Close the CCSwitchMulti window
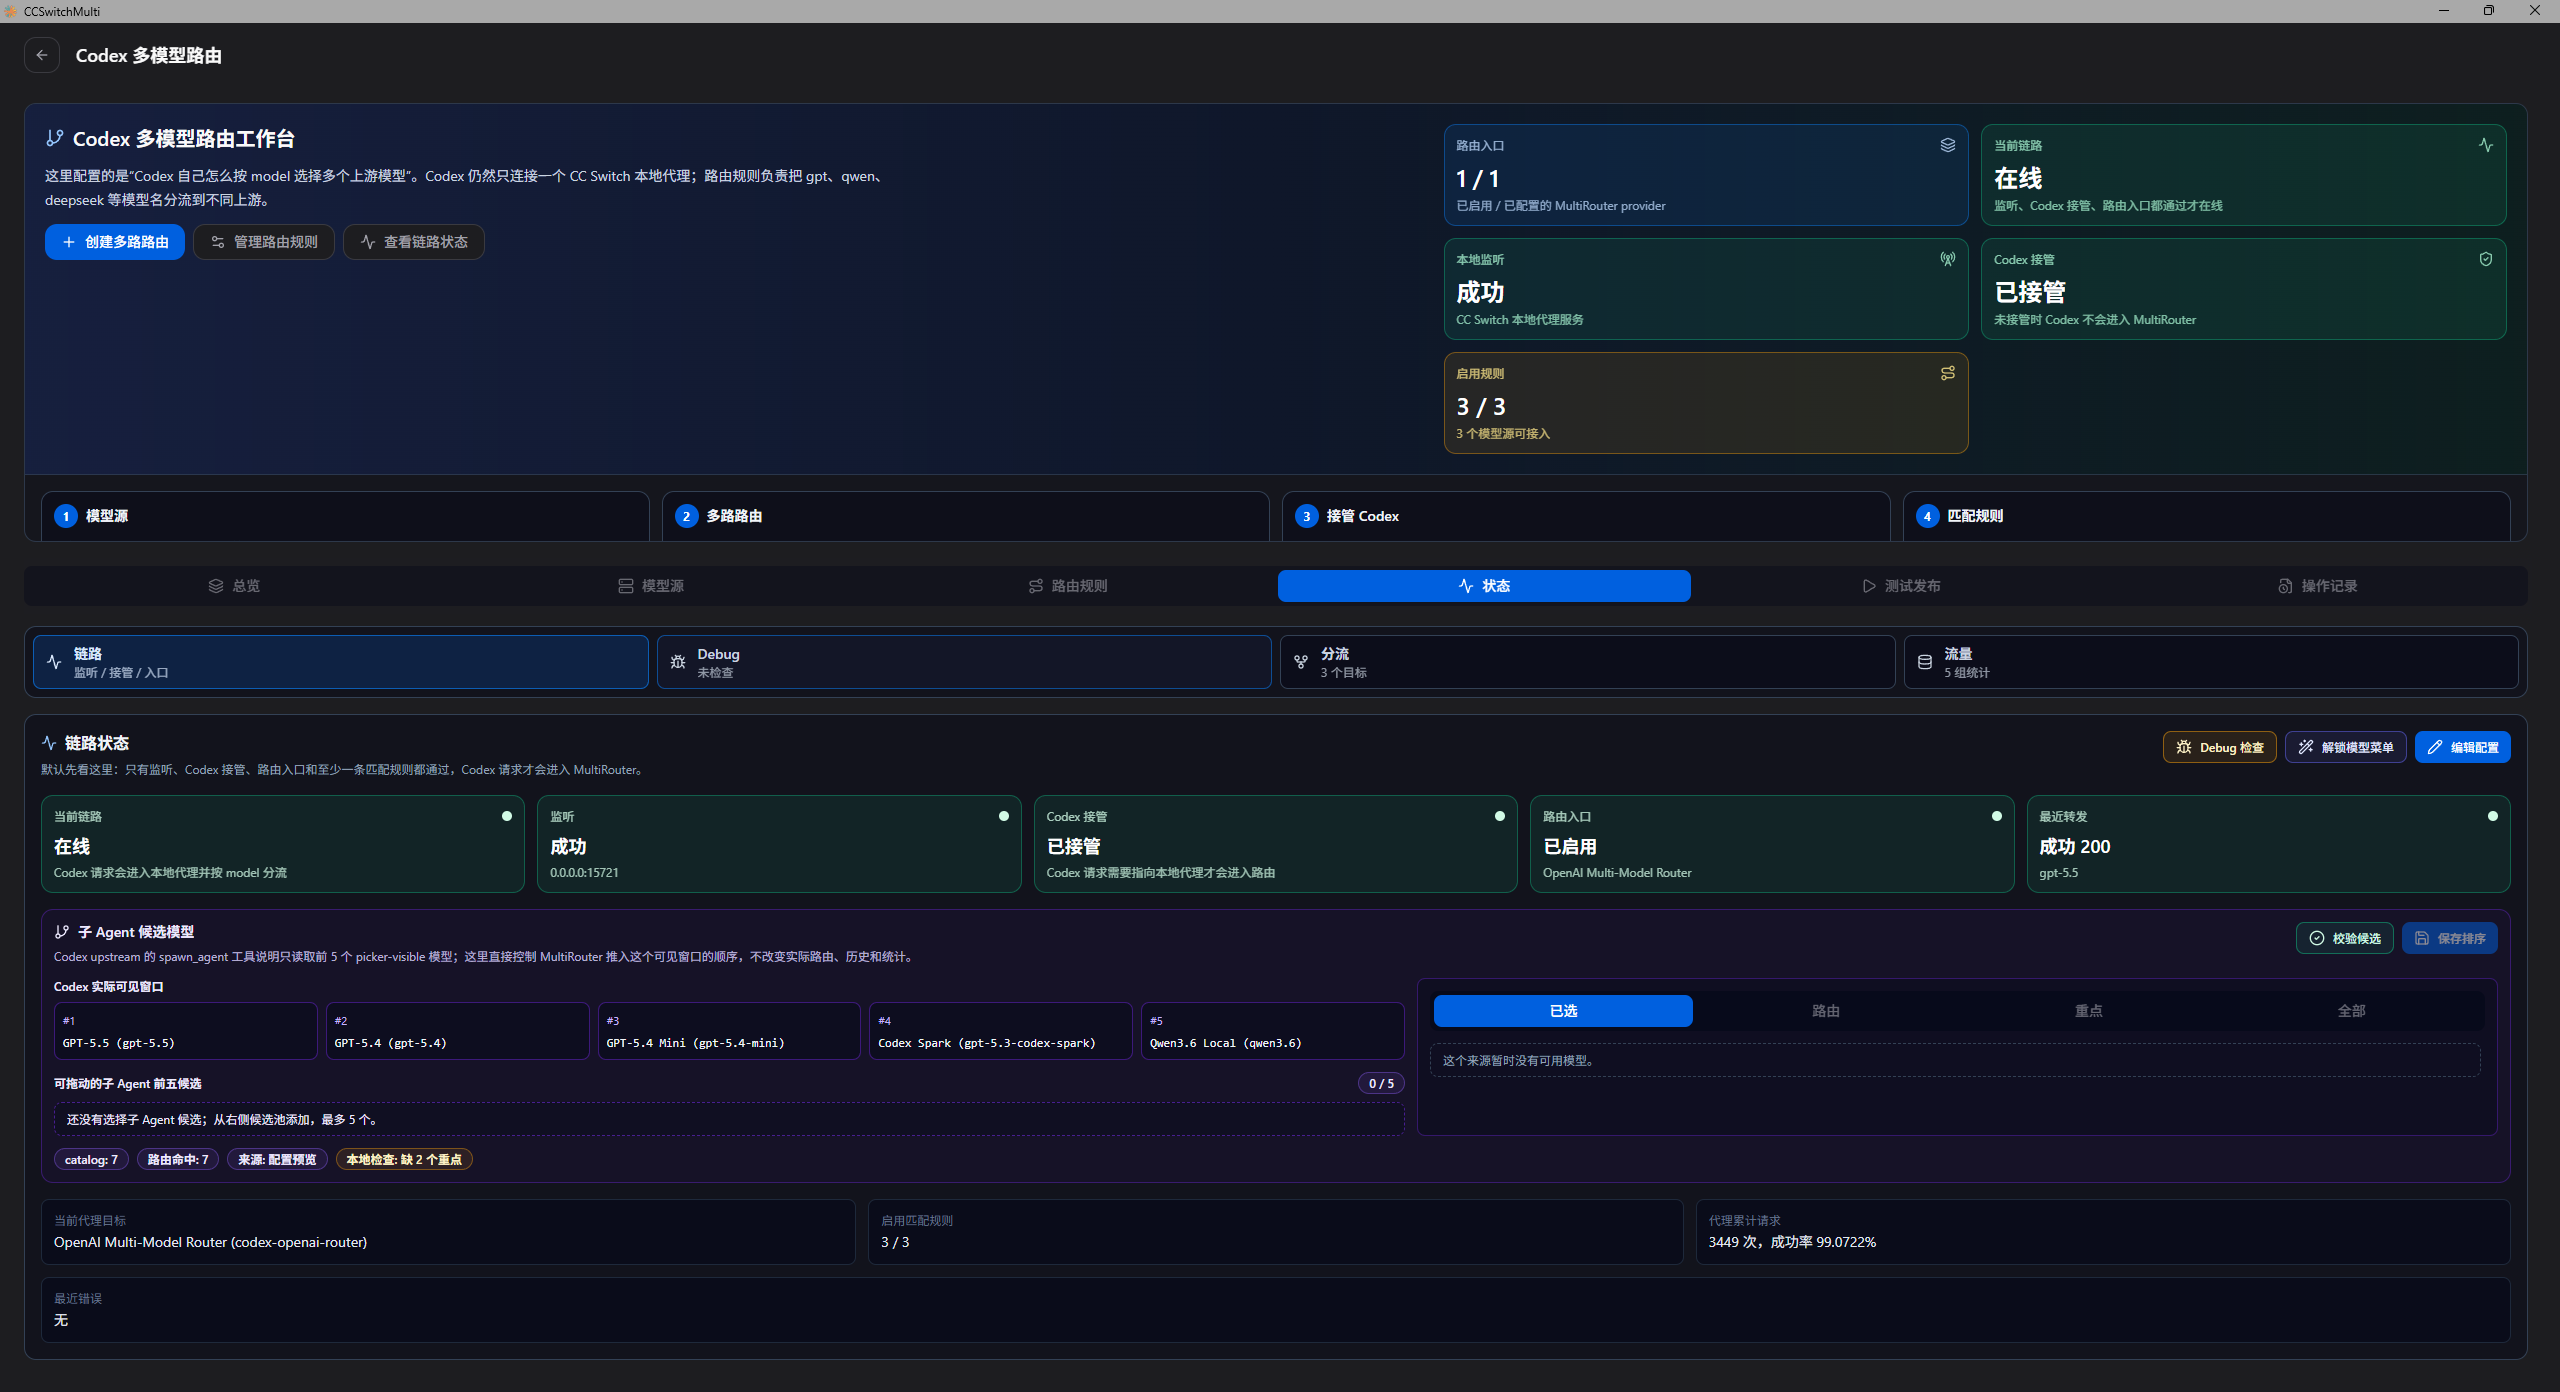 pos(2535,11)
